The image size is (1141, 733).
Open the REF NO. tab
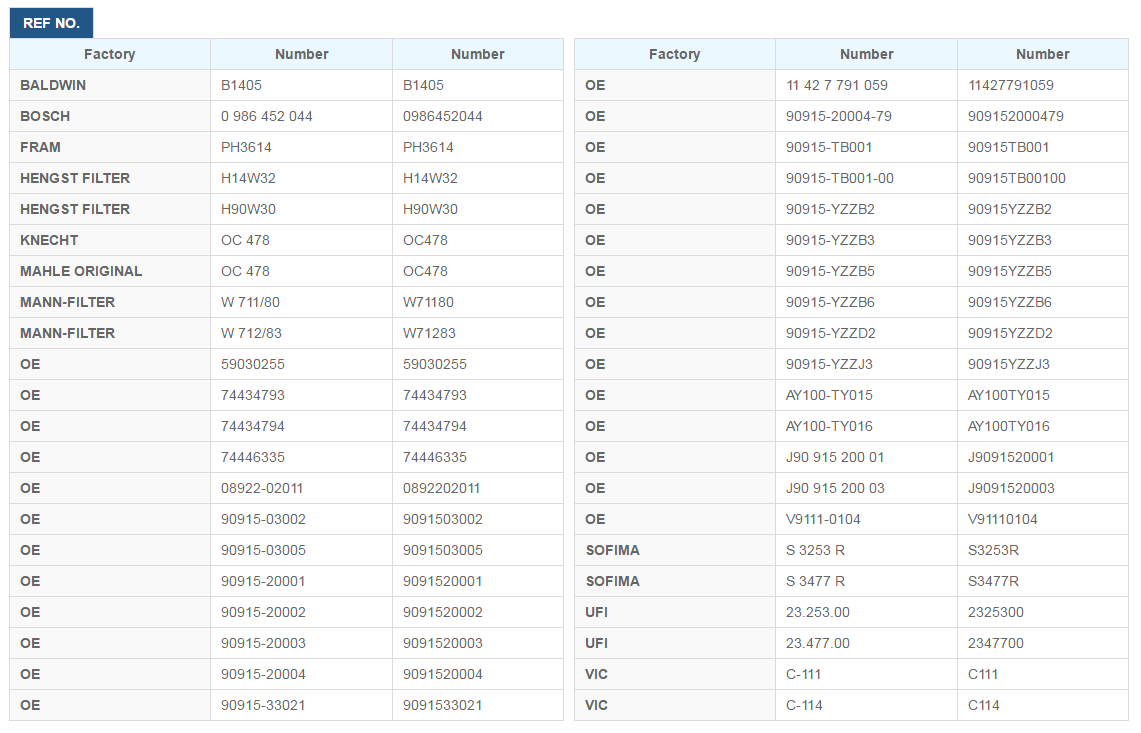(51, 23)
